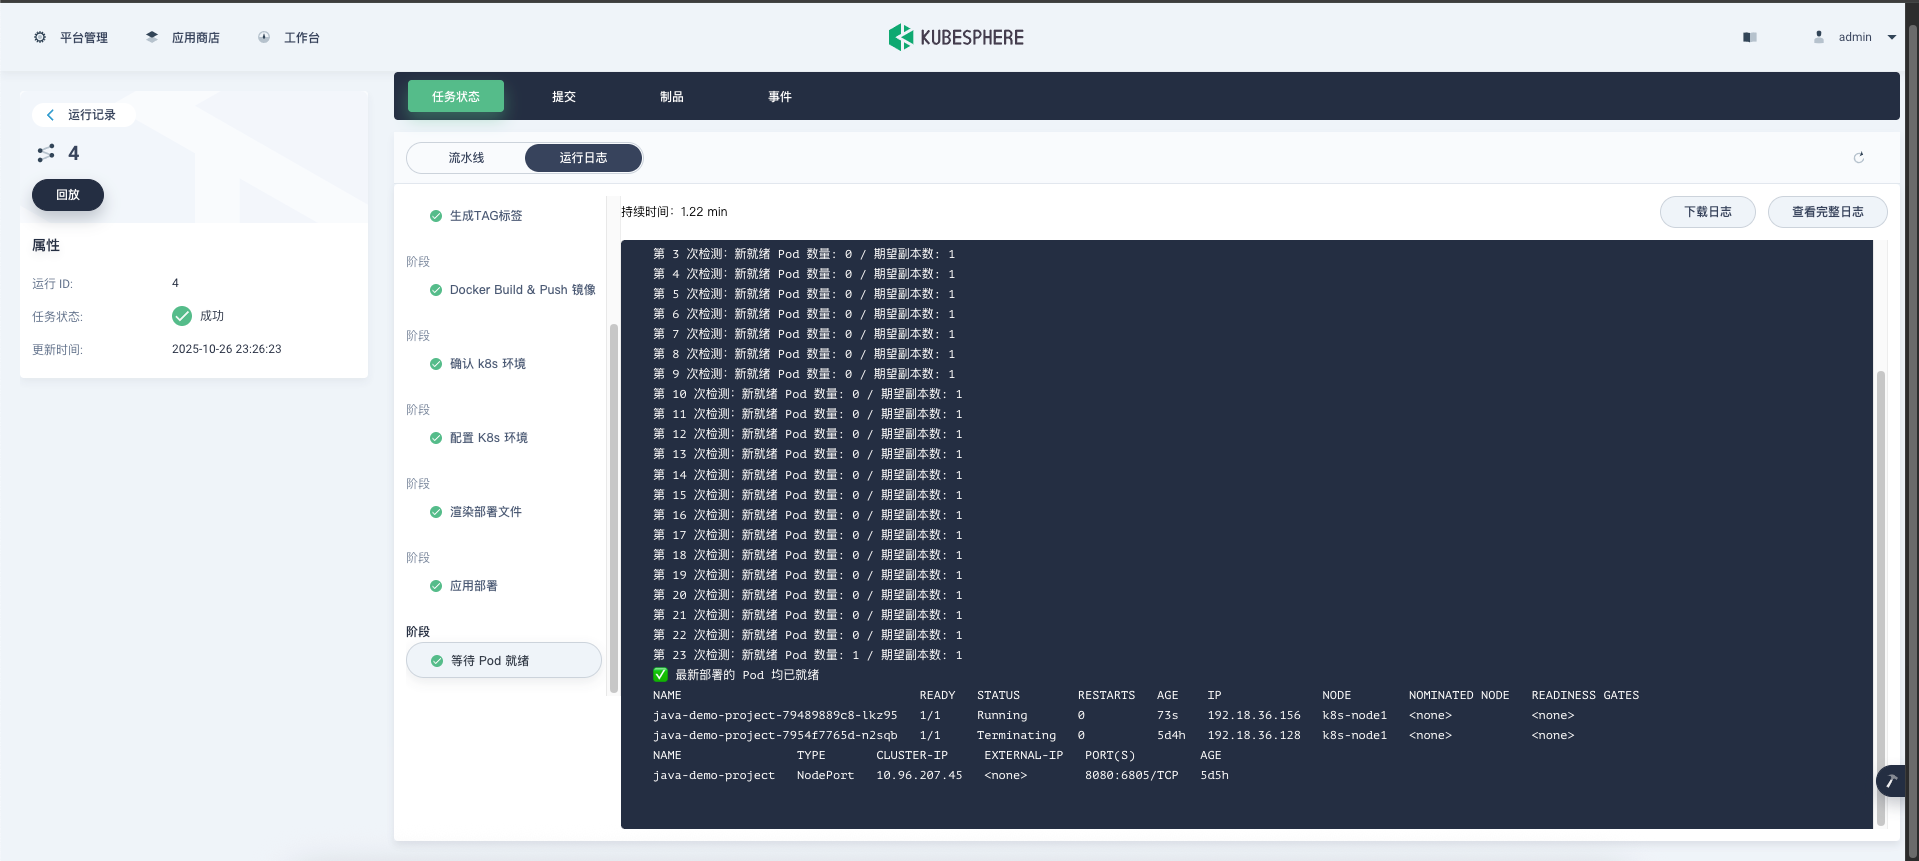Click the 下载日志 button
1919x861 pixels.
[x=1707, y=212]
